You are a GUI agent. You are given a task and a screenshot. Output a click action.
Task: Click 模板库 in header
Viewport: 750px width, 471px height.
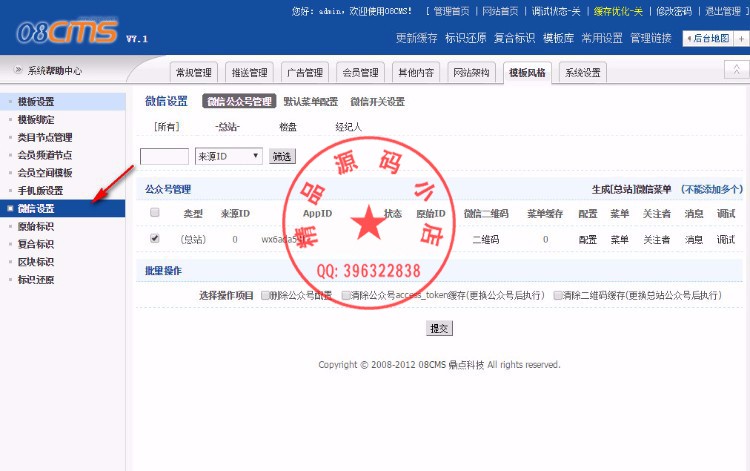tap(558, 38)
